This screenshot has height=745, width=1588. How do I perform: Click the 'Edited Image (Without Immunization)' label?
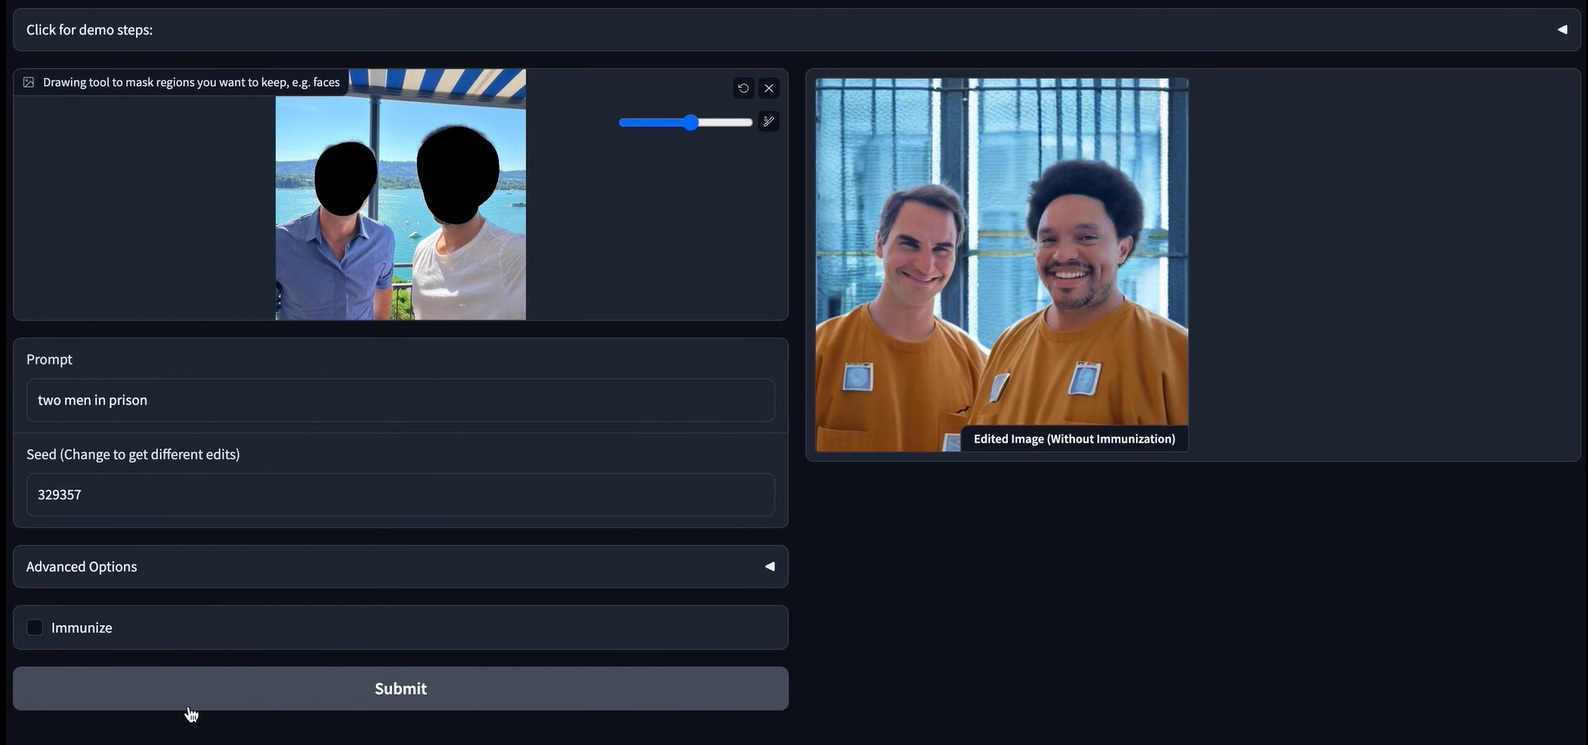1075,439
